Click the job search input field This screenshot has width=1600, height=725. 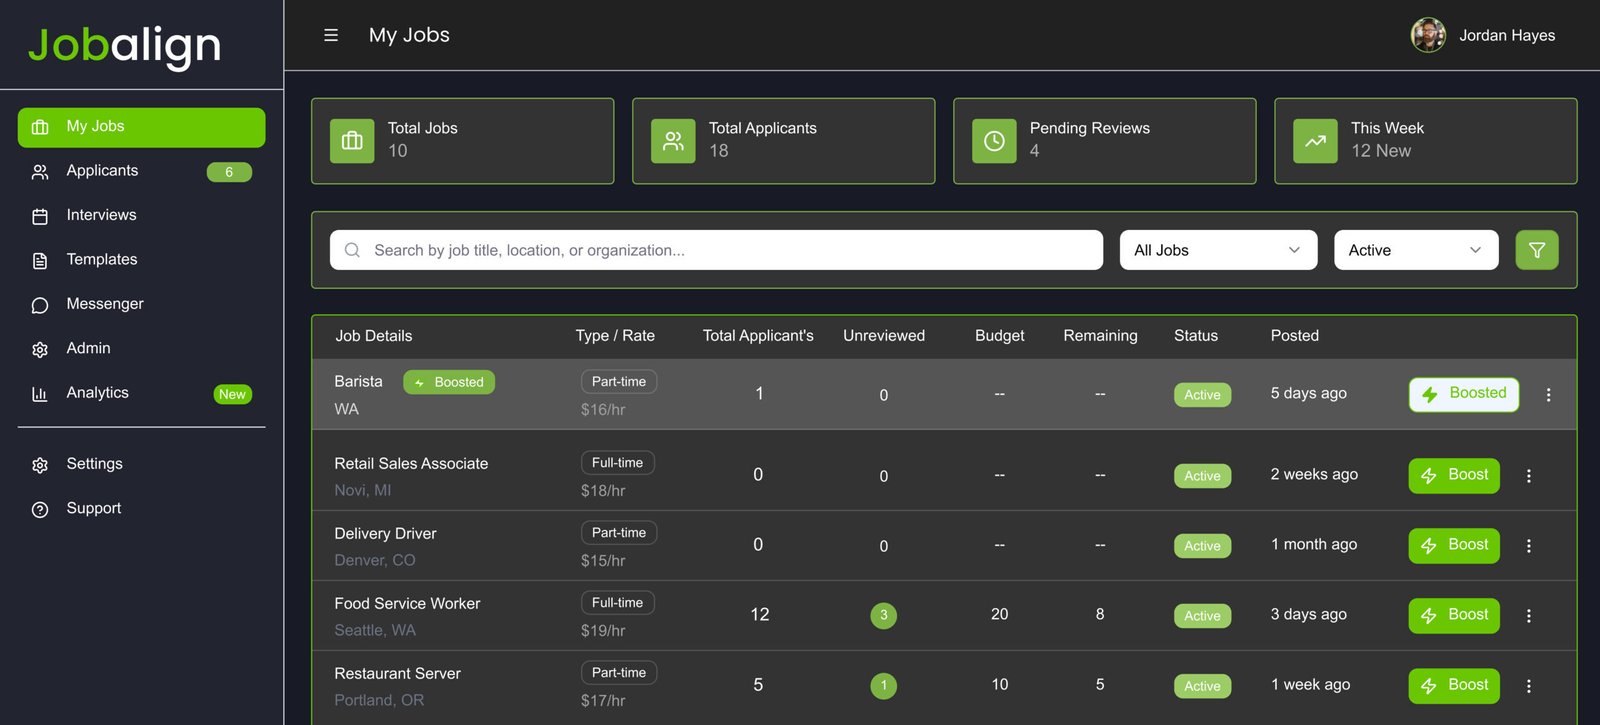(x=730, y=250)
